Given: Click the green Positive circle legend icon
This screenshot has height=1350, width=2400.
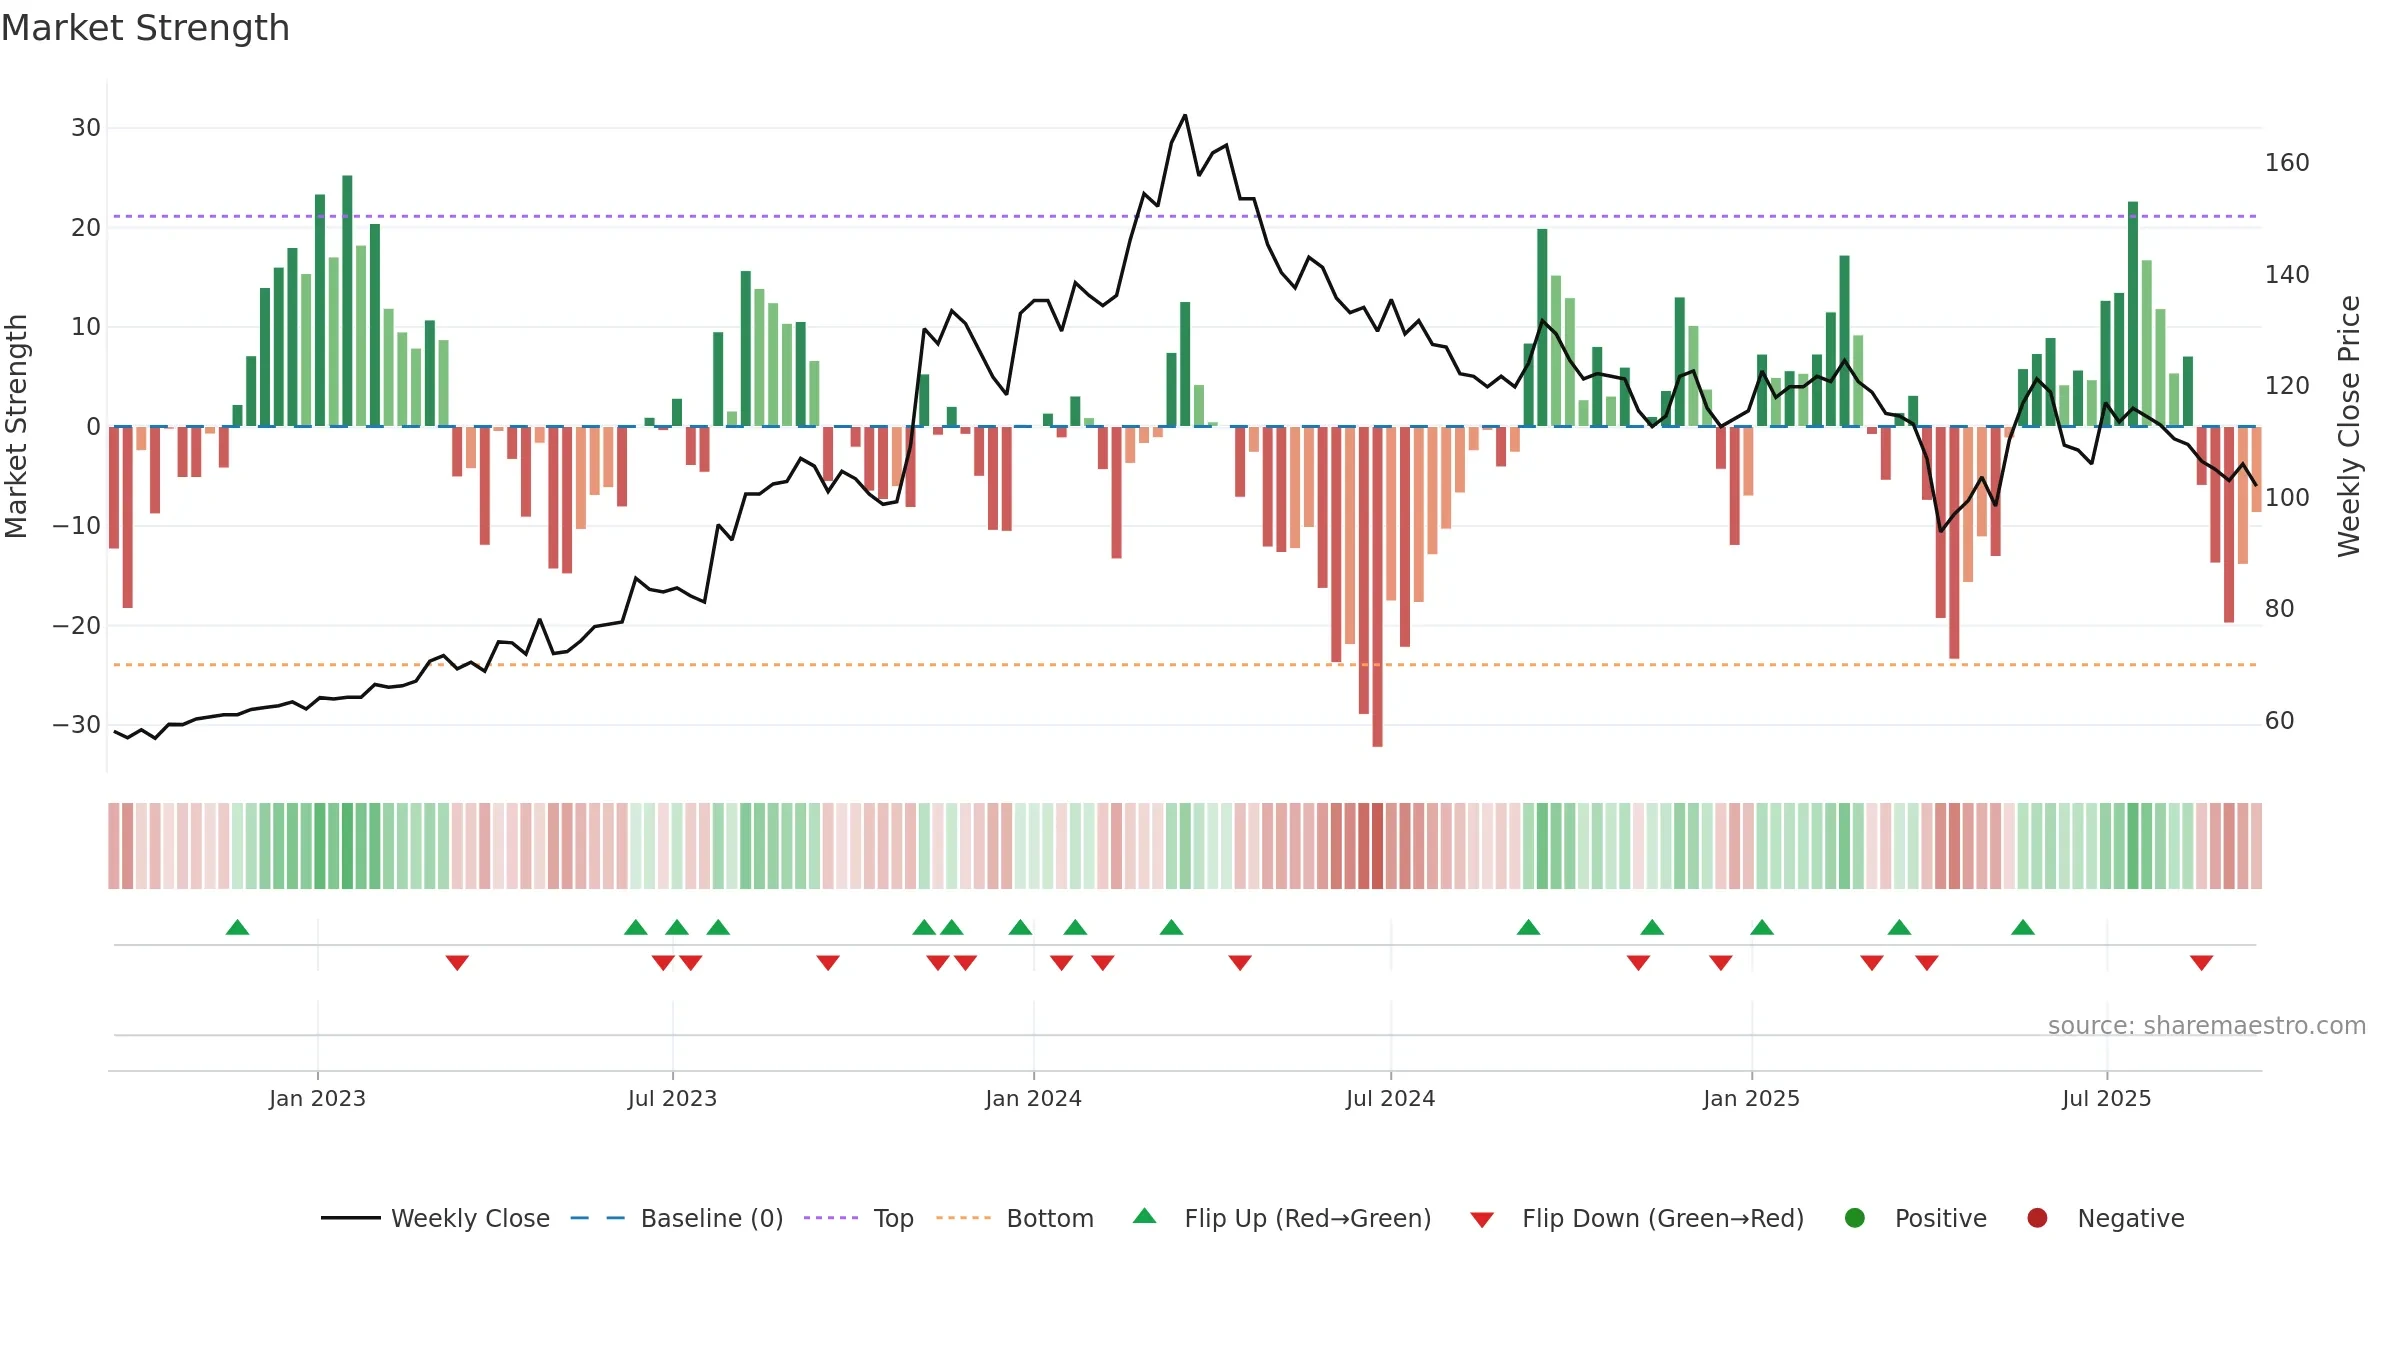Looking at the screenshot, I should [x=1855, y=1218].
